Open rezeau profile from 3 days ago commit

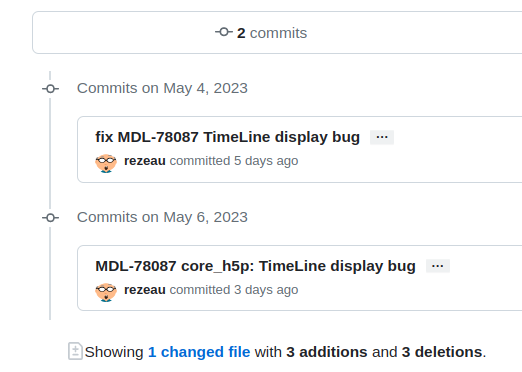145,290
